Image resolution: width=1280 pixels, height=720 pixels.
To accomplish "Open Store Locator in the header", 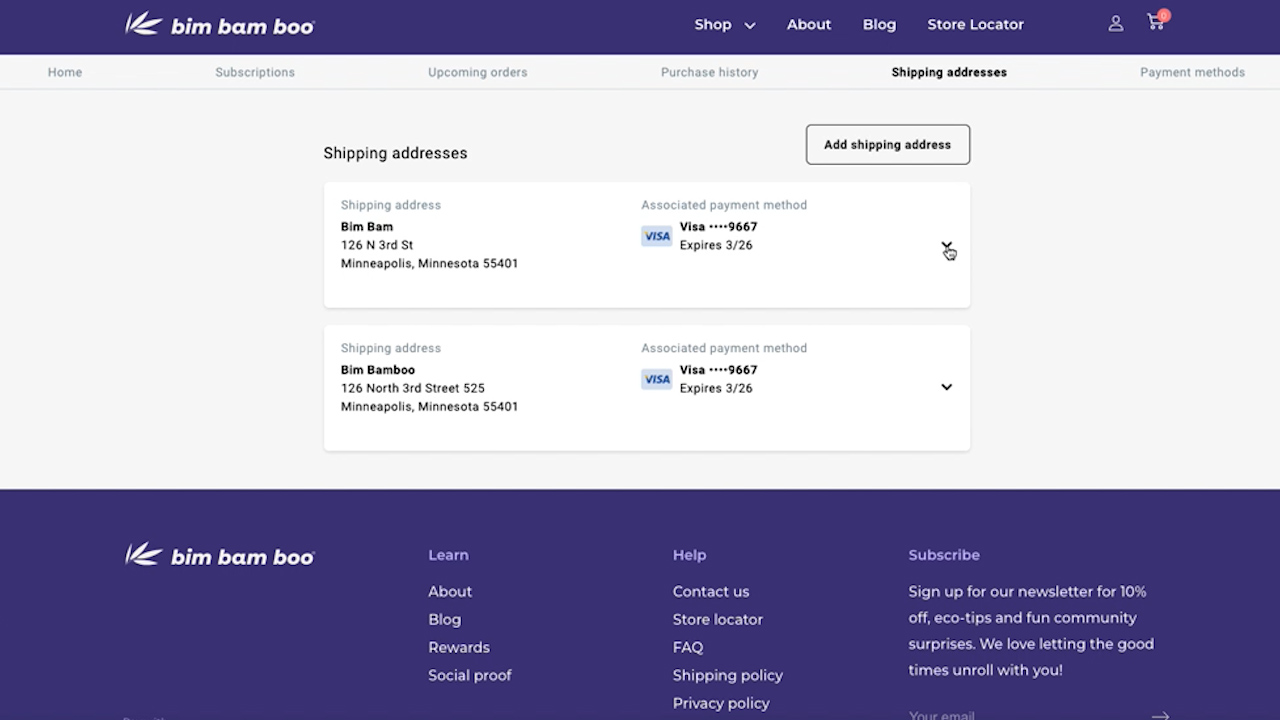I will point(975,24).
